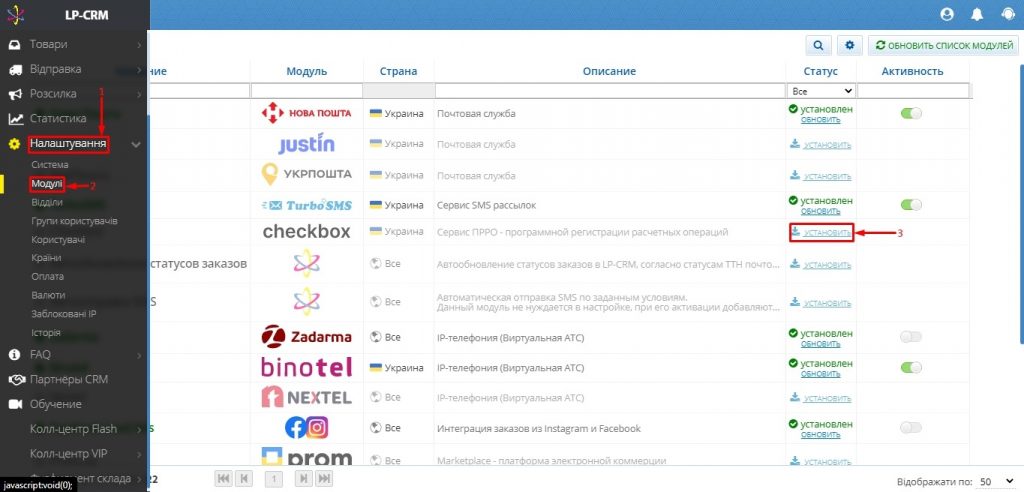
Task: Click установить link for Укрпошта module
Action: tap(827, 176)
